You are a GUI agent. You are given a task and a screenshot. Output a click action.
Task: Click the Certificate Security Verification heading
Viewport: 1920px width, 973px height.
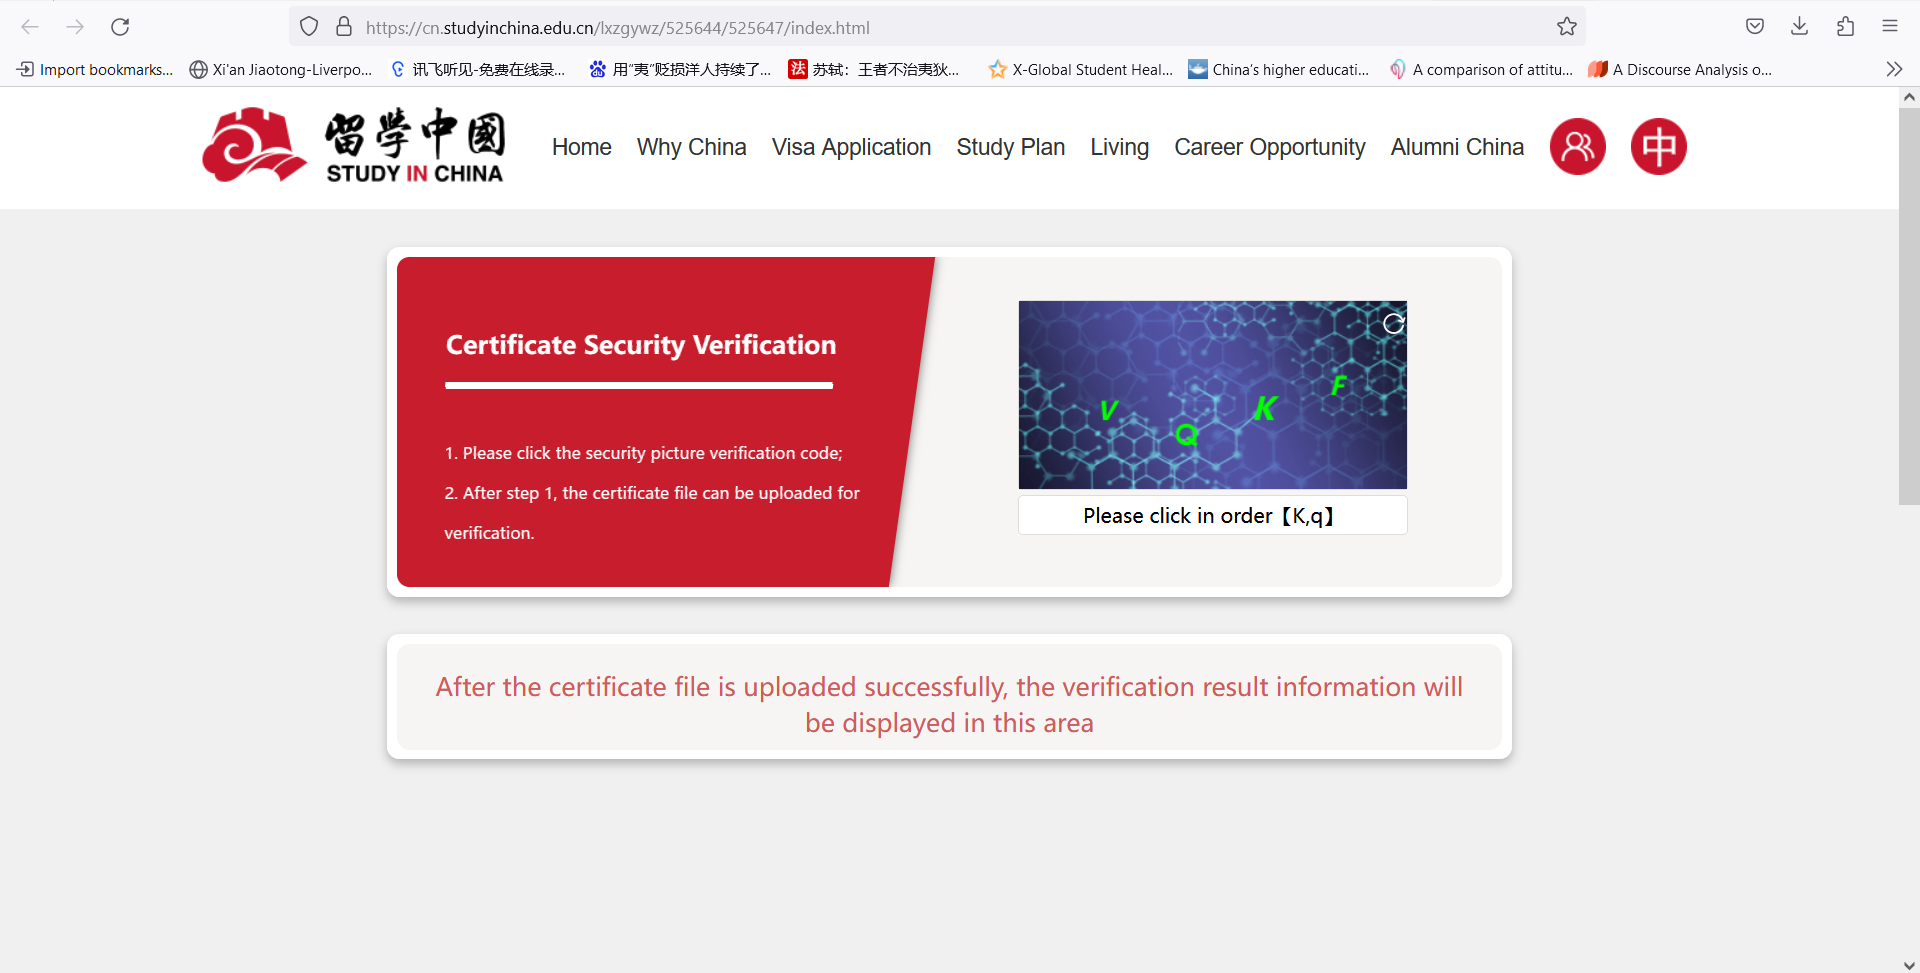[641, 345]
